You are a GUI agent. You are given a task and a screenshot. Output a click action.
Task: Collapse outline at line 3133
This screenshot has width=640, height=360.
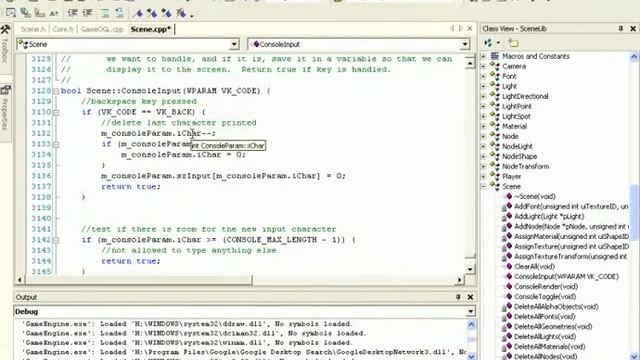tap(56, 144)
